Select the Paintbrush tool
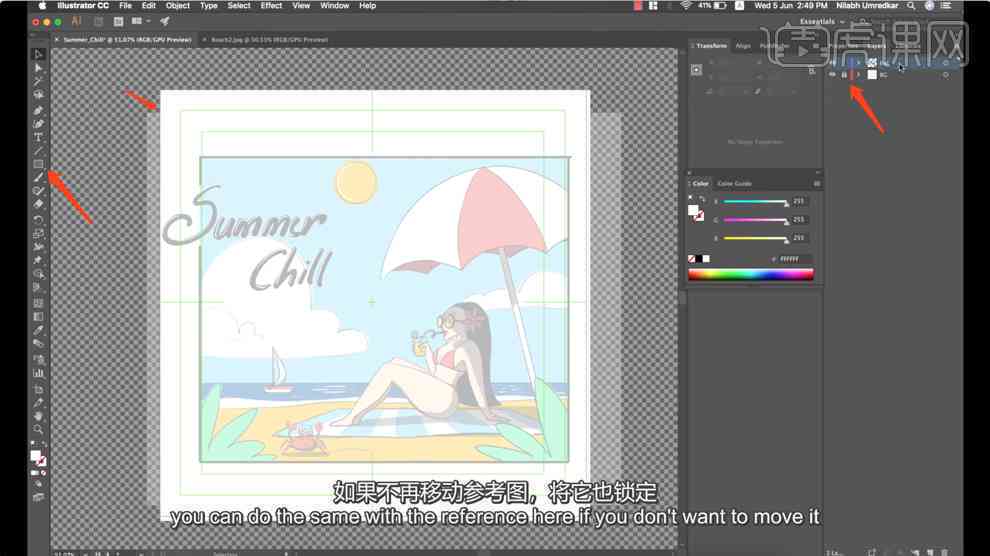 [x=39, y=177]
